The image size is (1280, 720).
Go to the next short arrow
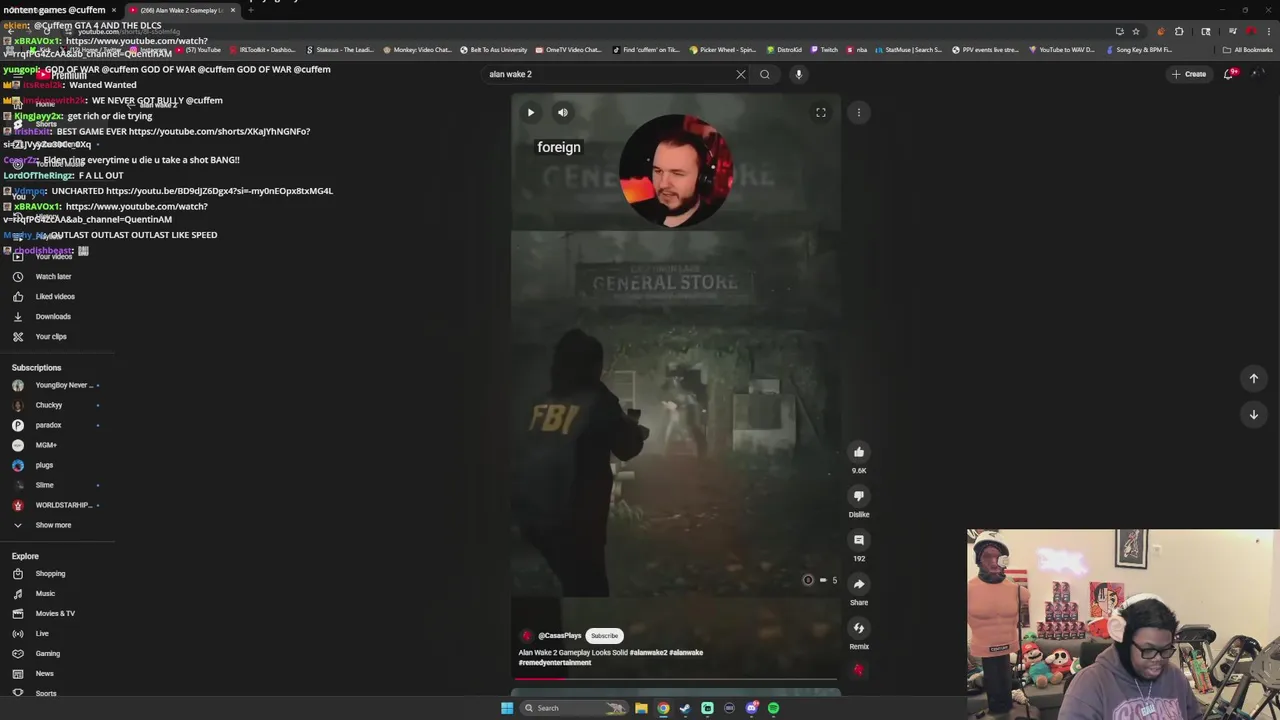[1253, 414]
